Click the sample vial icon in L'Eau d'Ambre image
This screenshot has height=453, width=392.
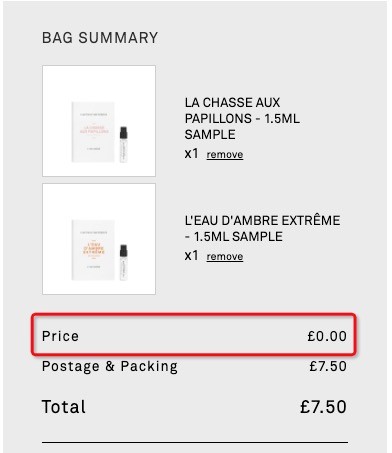[123, 262]
